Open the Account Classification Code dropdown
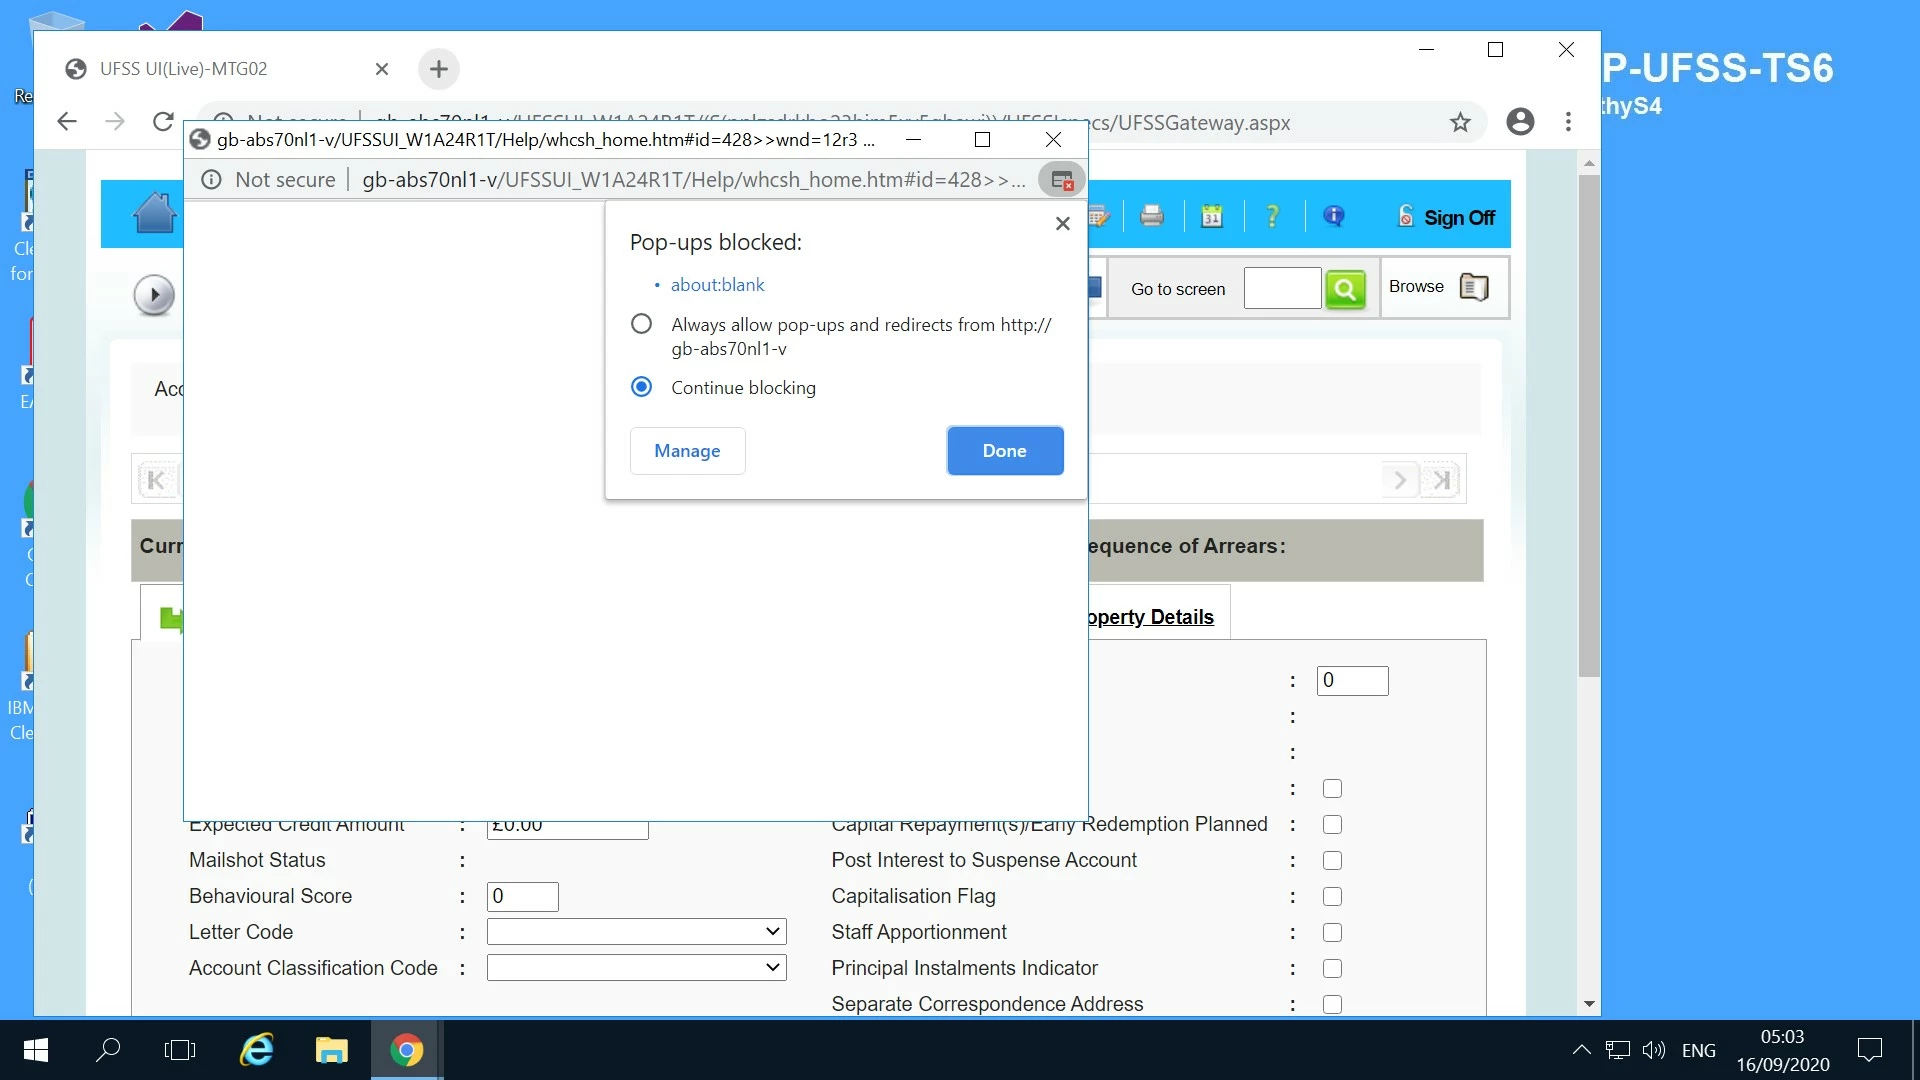Image resolution: width=1920 pixels, height=1080 pixels. pyautogui.click(x=636, y=968)
